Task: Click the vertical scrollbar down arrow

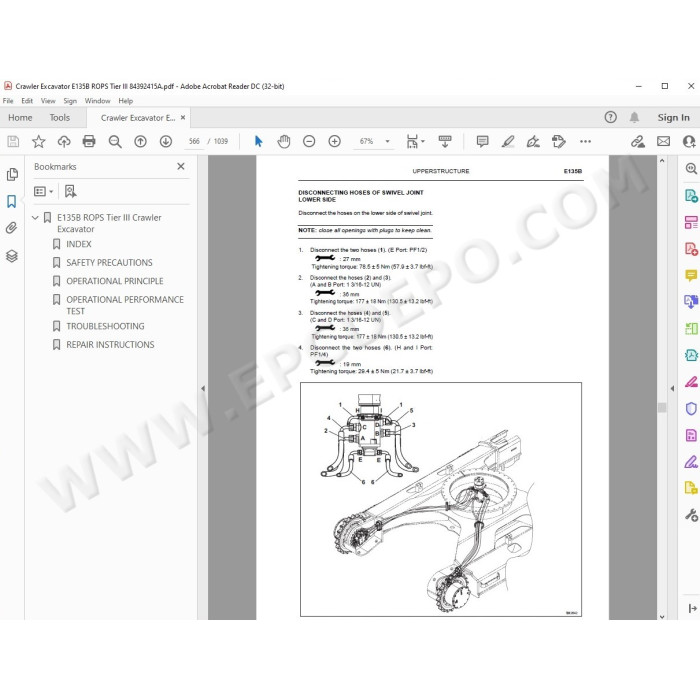Action: (x=662, y=617)
